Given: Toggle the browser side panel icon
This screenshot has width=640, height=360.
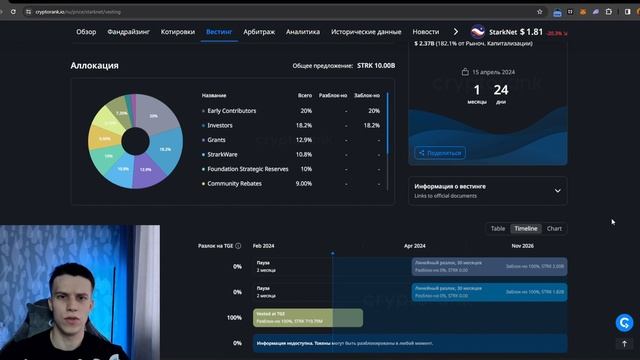Looking at the screenshot, I should pyautogui.click(x=627, y=12).
